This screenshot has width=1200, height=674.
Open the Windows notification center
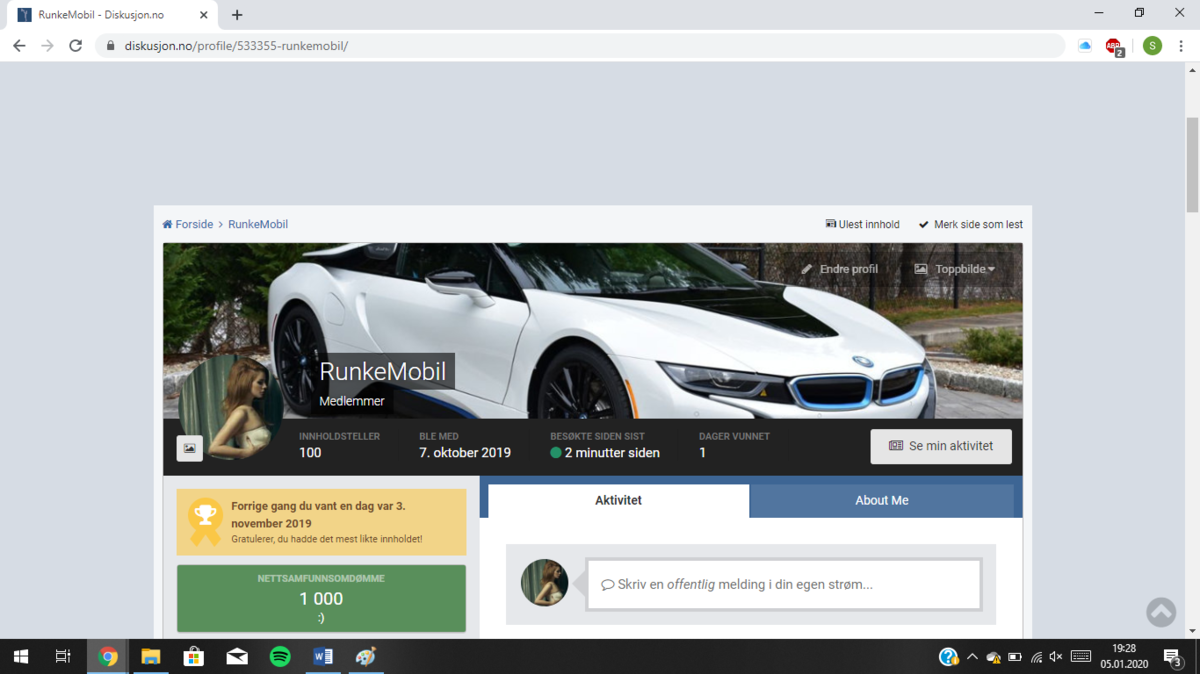[1173, 657]
